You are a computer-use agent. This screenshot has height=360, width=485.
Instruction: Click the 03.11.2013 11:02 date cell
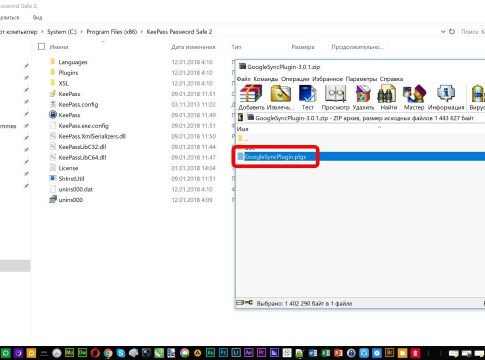pyautogui.click(x=193, y=104)
